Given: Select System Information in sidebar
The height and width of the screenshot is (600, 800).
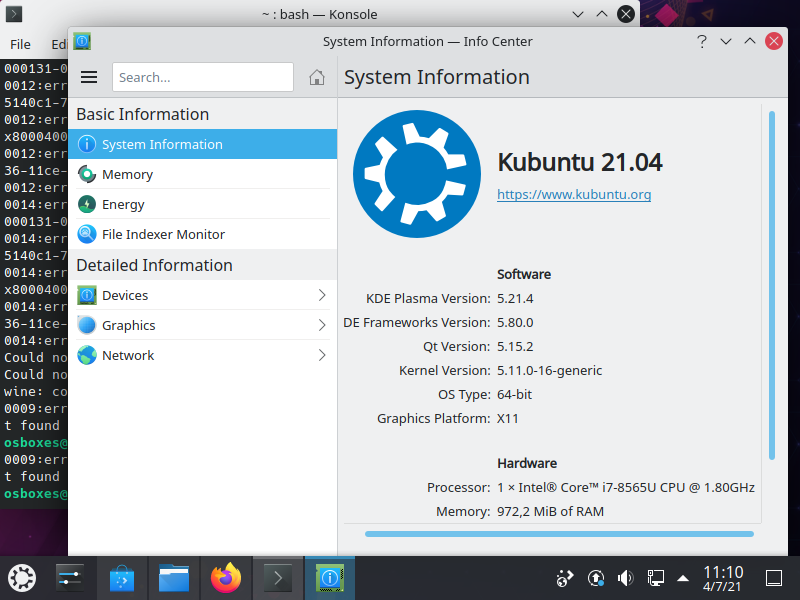Looking at the screenshot, I should pyautogui.click(x=162, y=144).
